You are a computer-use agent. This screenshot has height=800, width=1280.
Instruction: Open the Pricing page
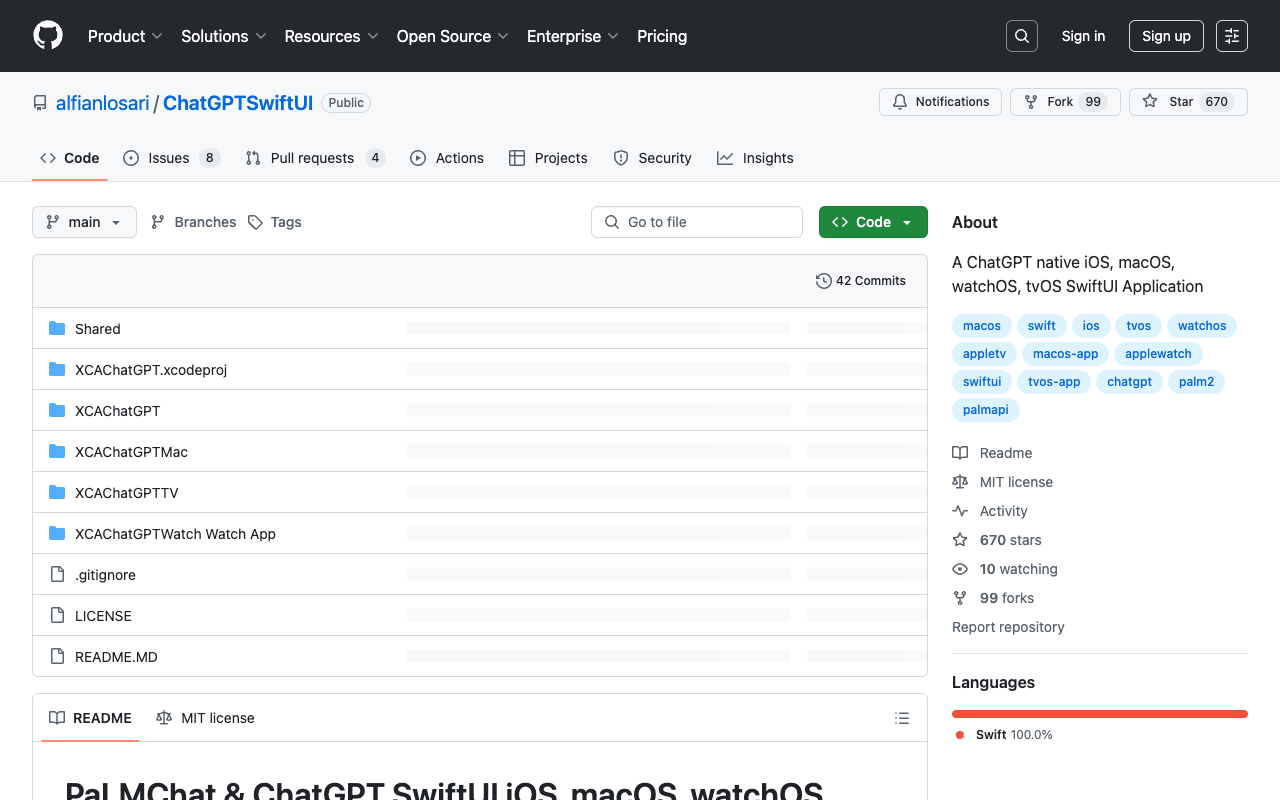click(x=662, y=36)
